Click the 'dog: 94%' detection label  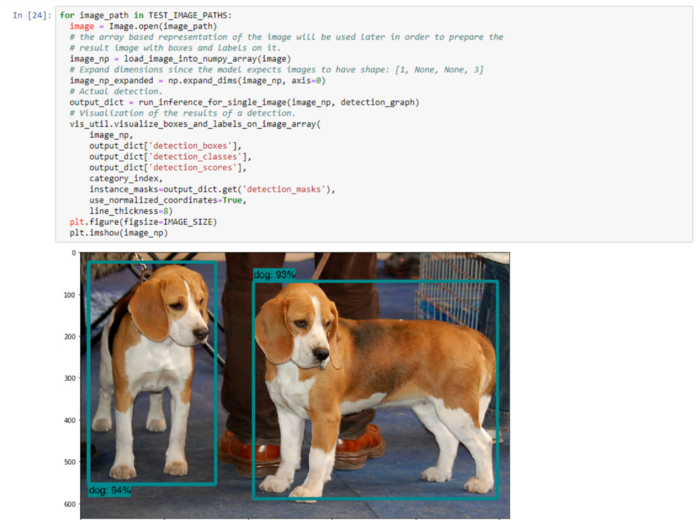click(x=109, y=490)
